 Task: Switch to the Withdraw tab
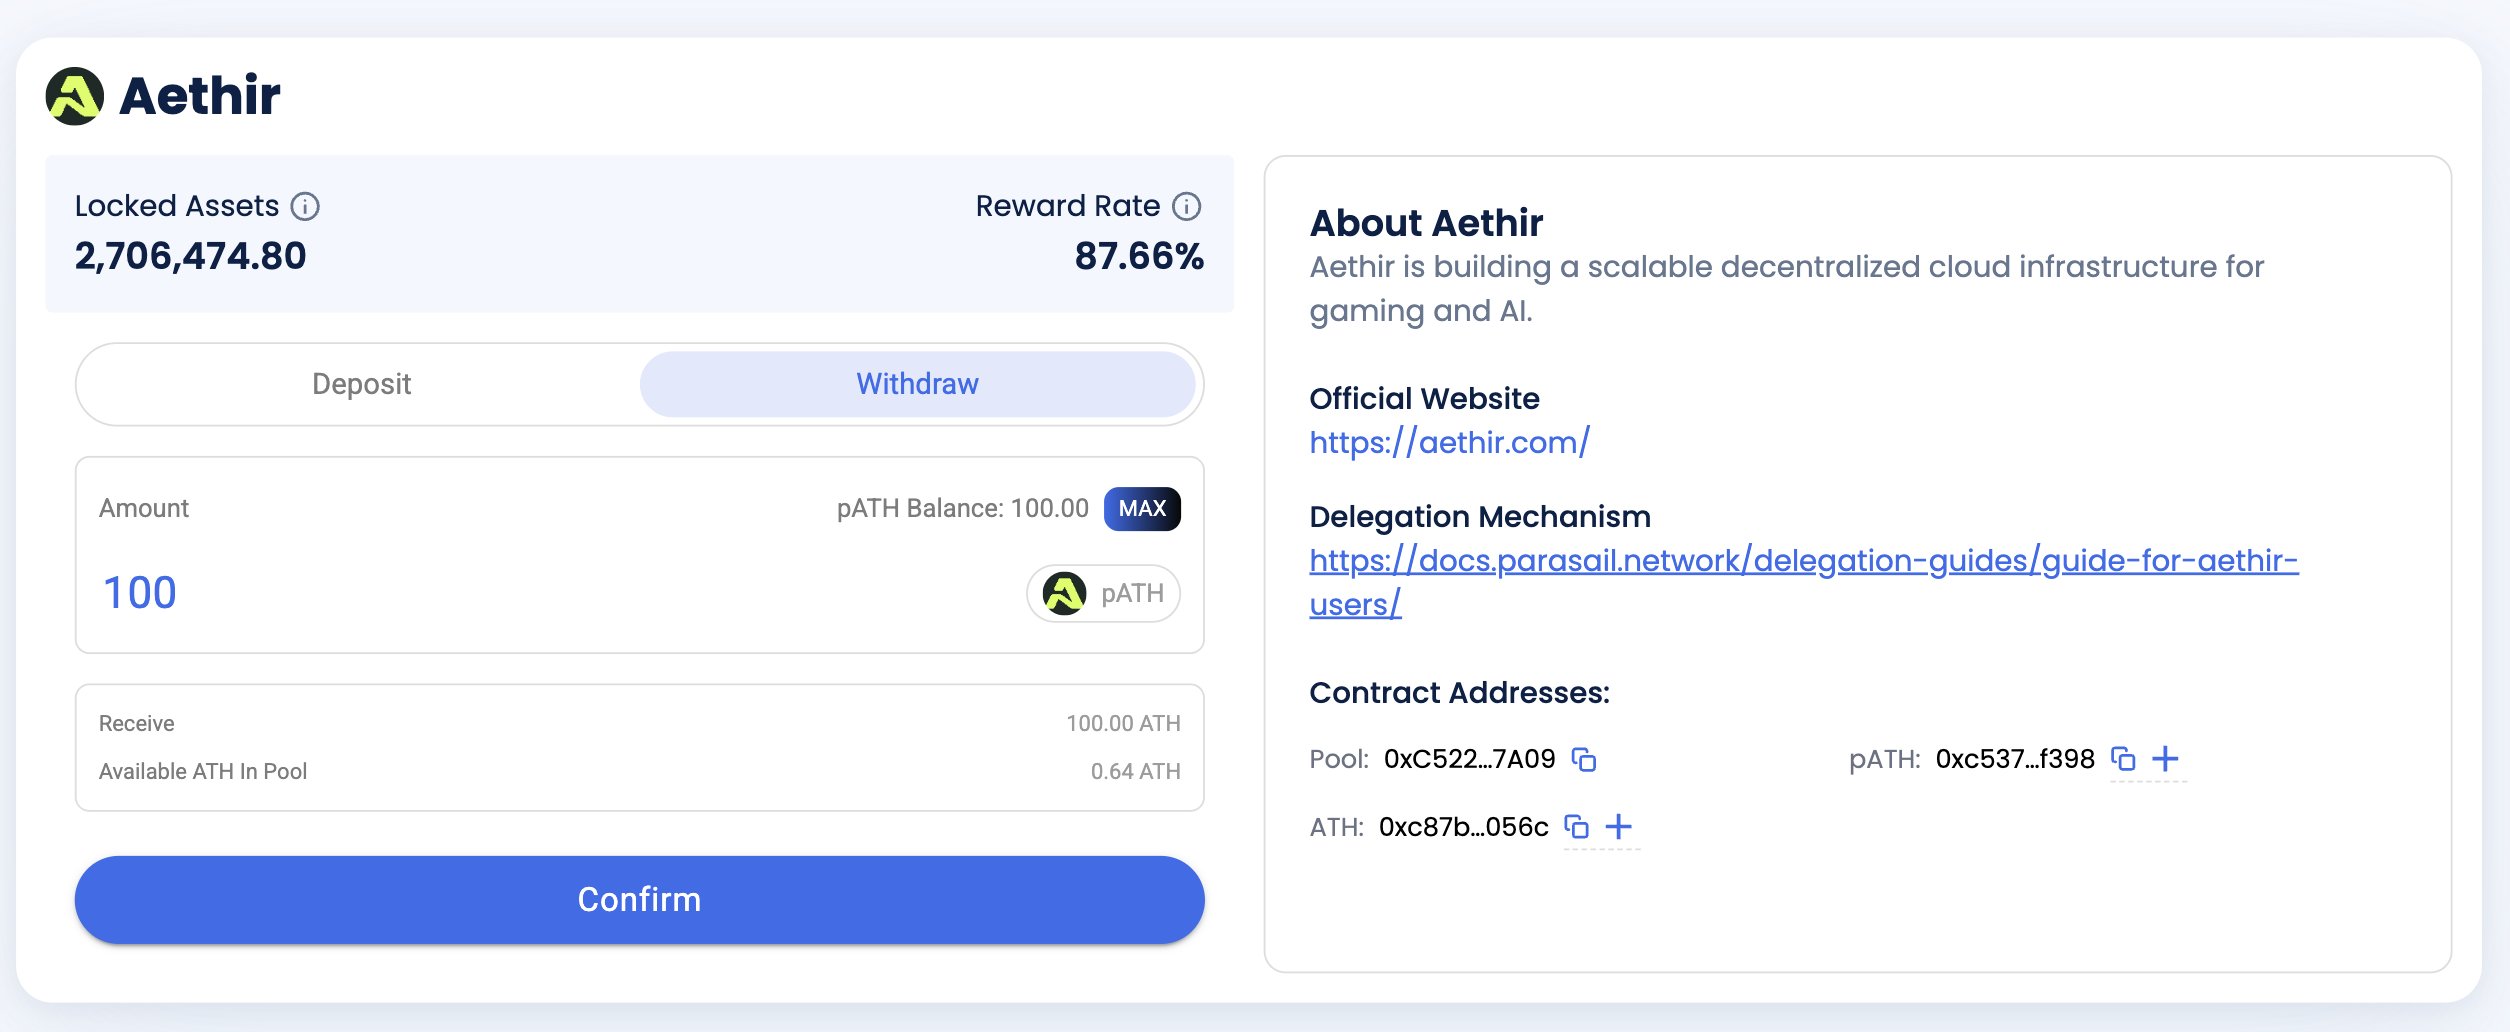(917, 384)
